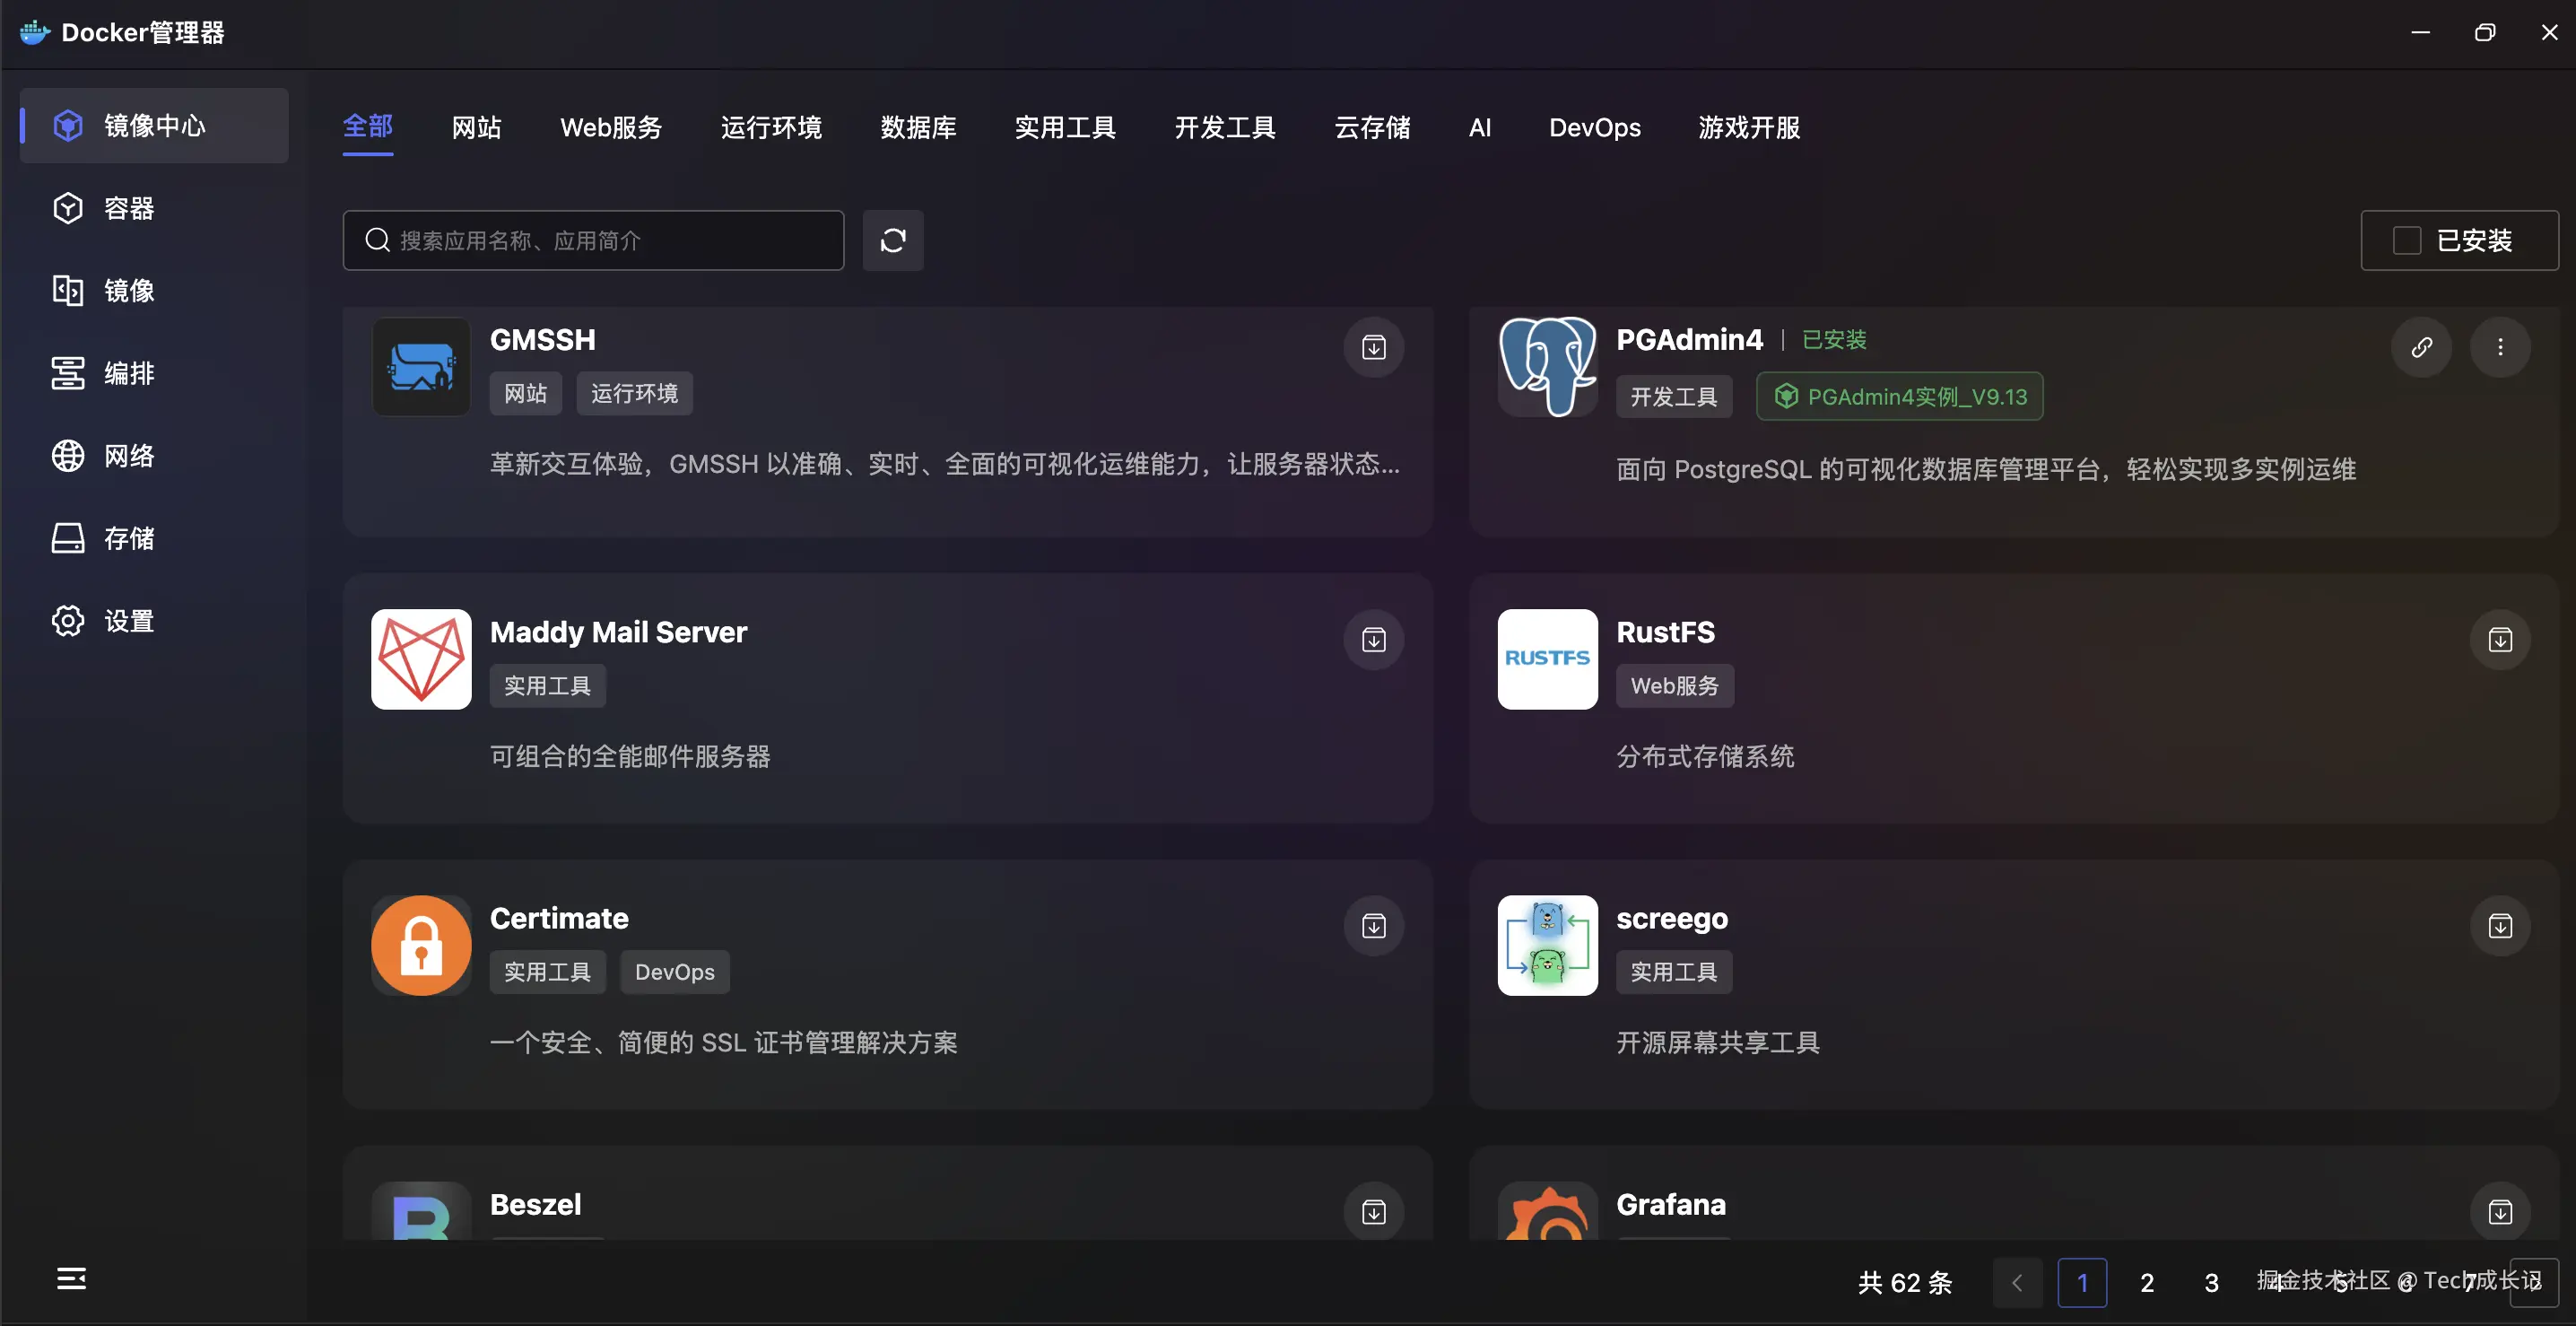Screen dimensions: 2576x1326
Task: Download the GMSSH image
Action: click(1373, 347)
